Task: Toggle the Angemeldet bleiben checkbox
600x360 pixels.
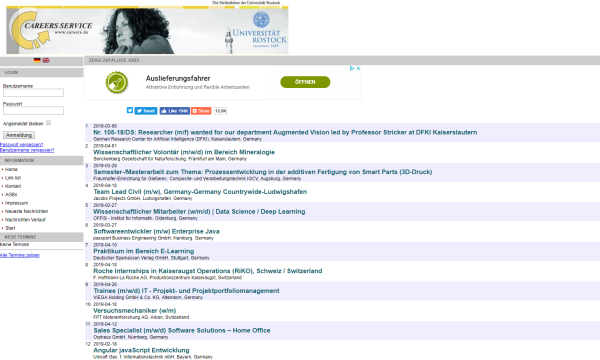Action: click(49, 123)
